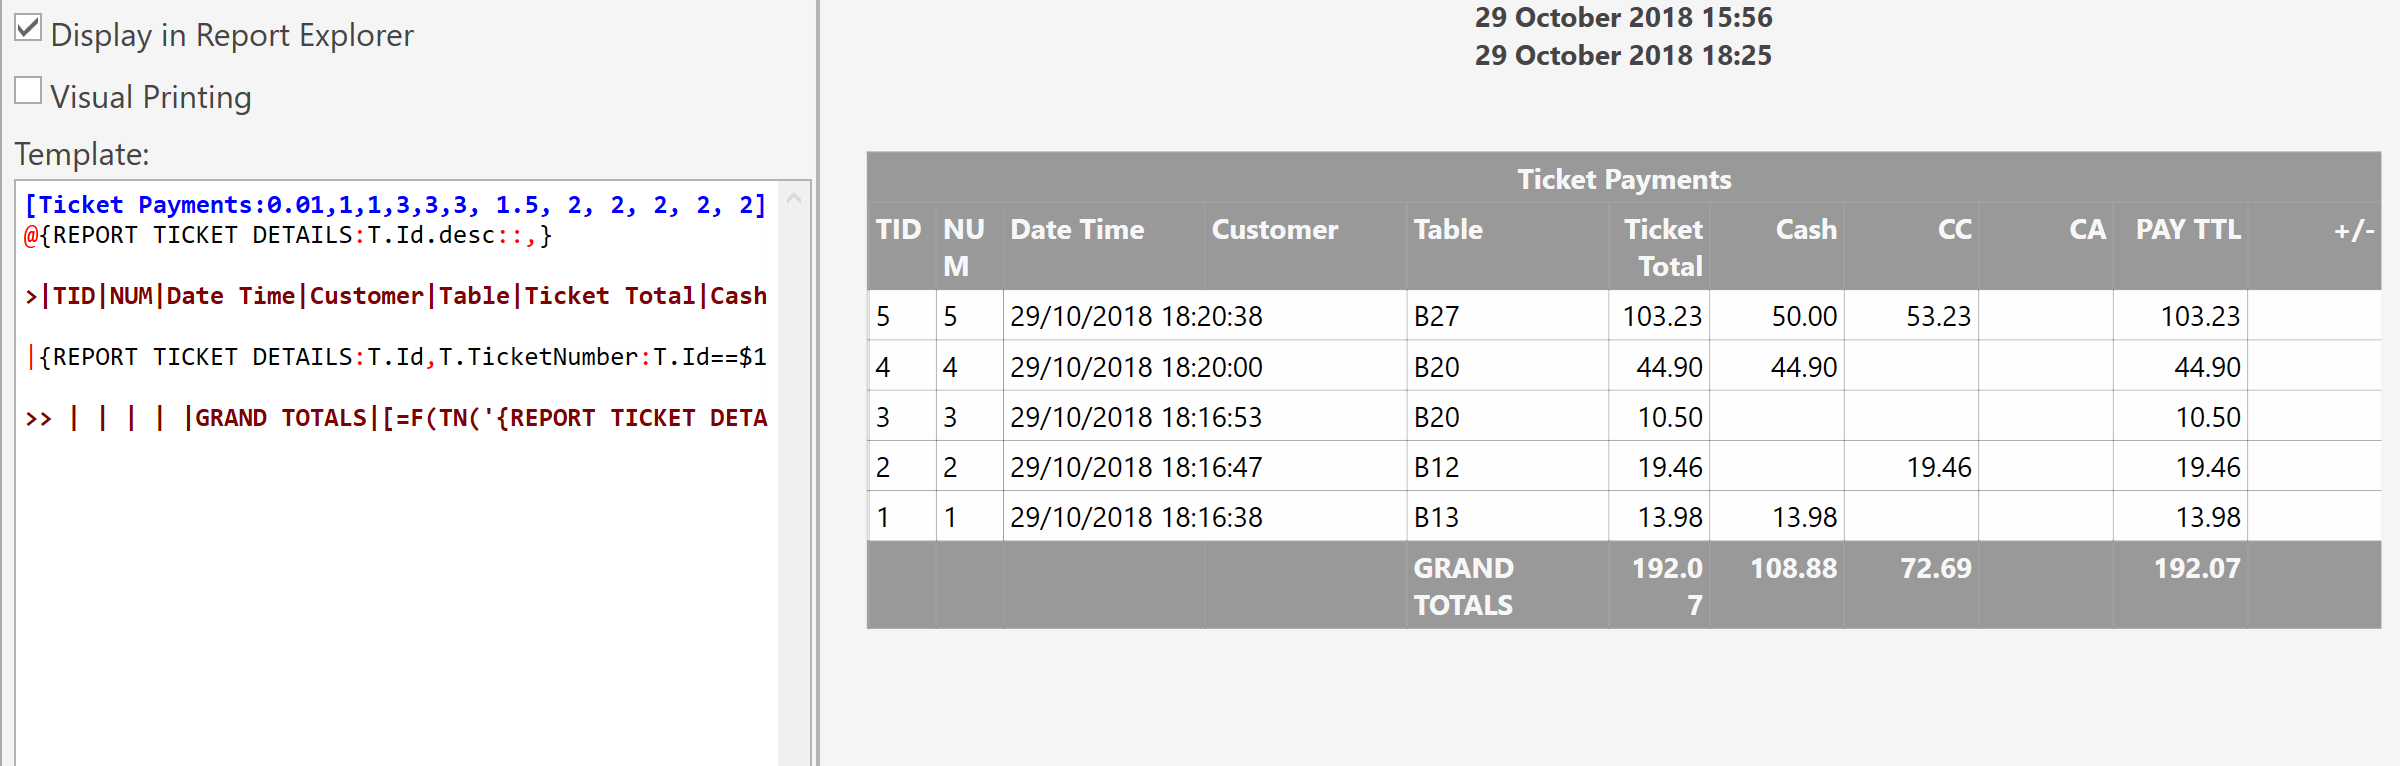Click the +/- column header
Image resolution: width=2400 pixels, height=766 pixels.
(2354, 231)
